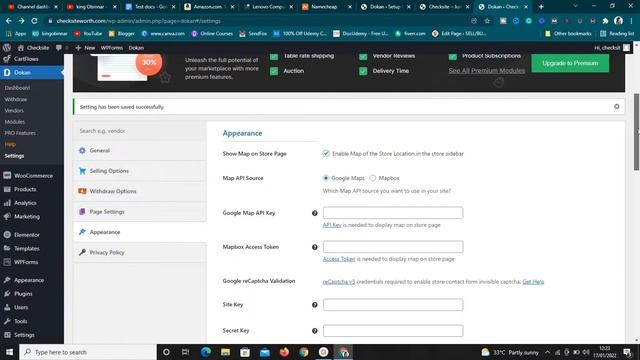Switch to the Appearance settings tab

[140, 232]
